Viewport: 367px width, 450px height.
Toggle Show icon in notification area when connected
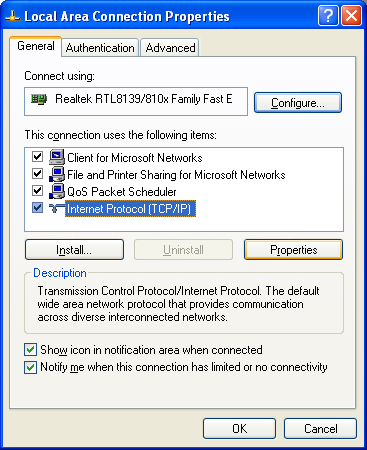(30, 350)
